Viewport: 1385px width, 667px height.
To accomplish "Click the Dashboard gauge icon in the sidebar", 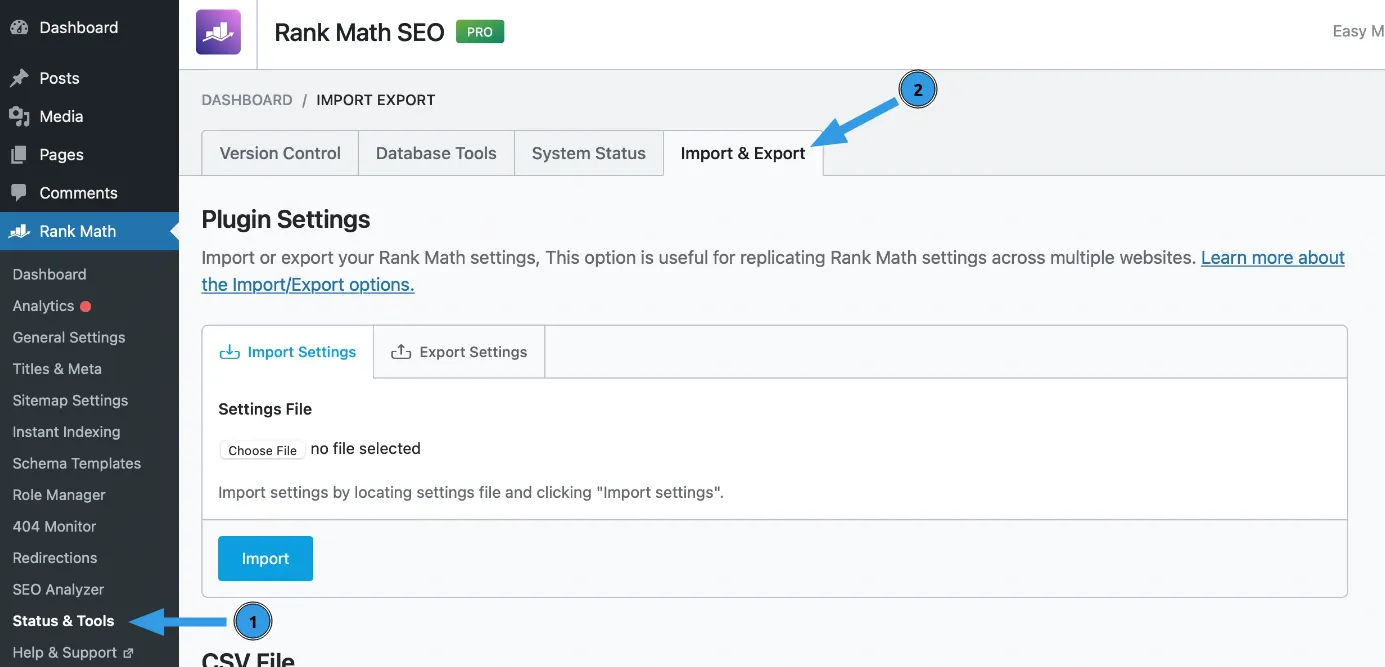I will click(x=19, y=27).
